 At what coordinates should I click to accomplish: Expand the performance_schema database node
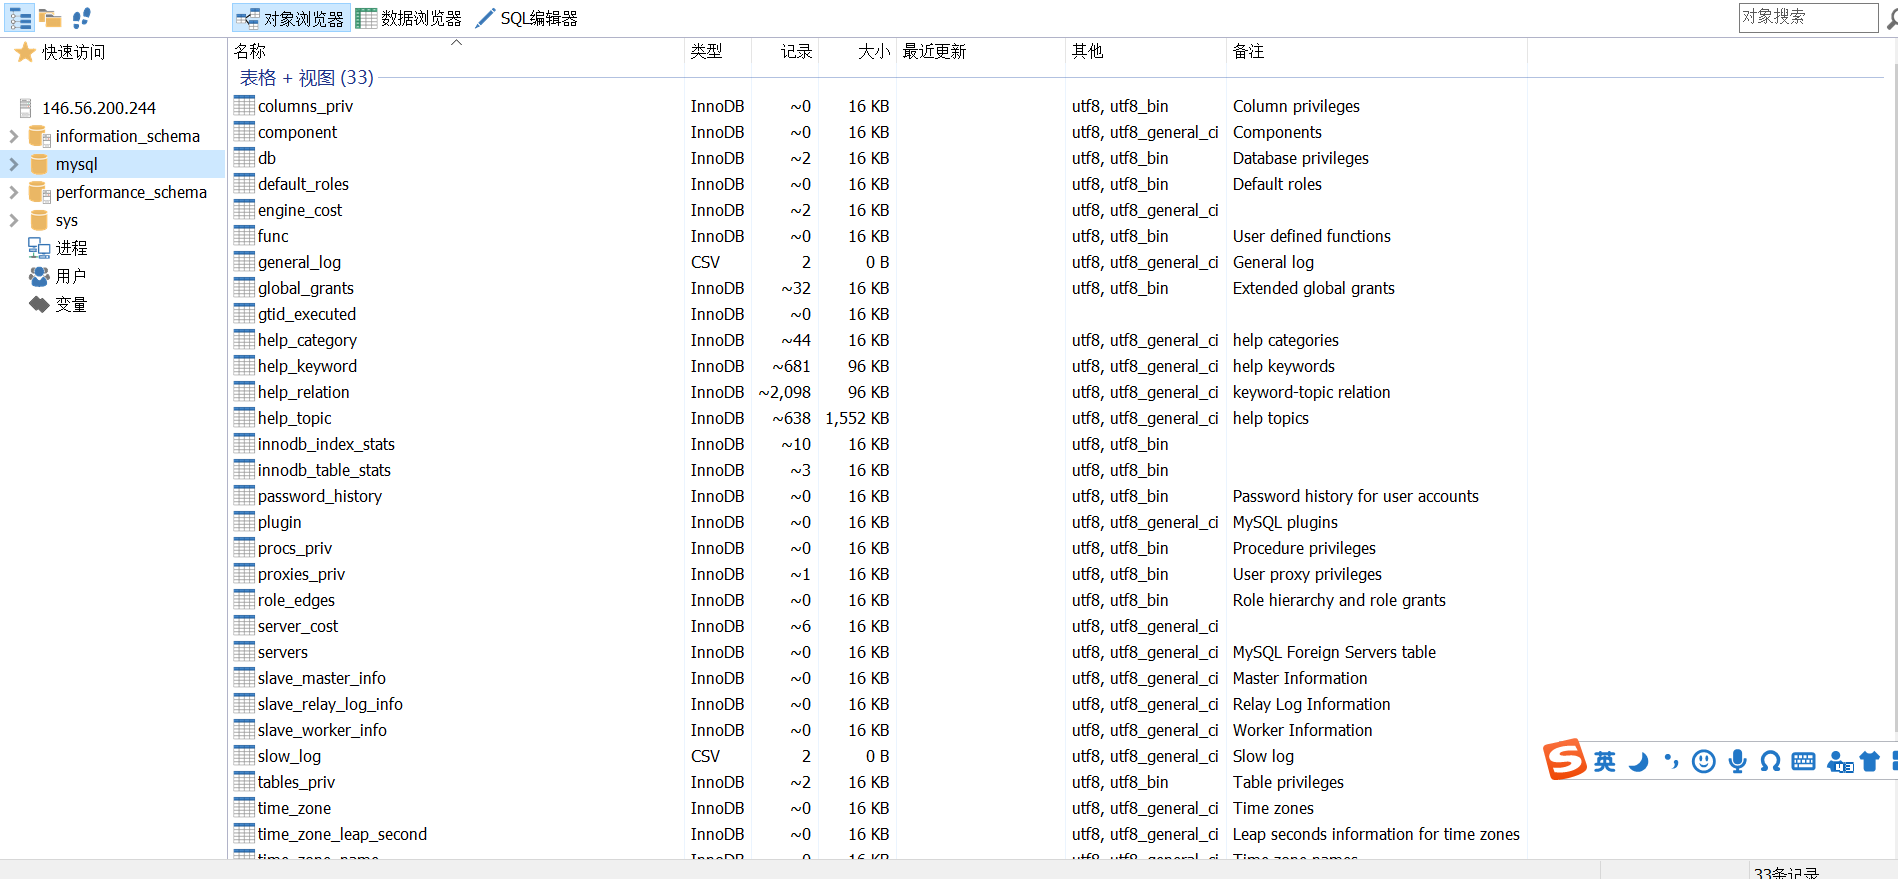[x=14, y=192]
